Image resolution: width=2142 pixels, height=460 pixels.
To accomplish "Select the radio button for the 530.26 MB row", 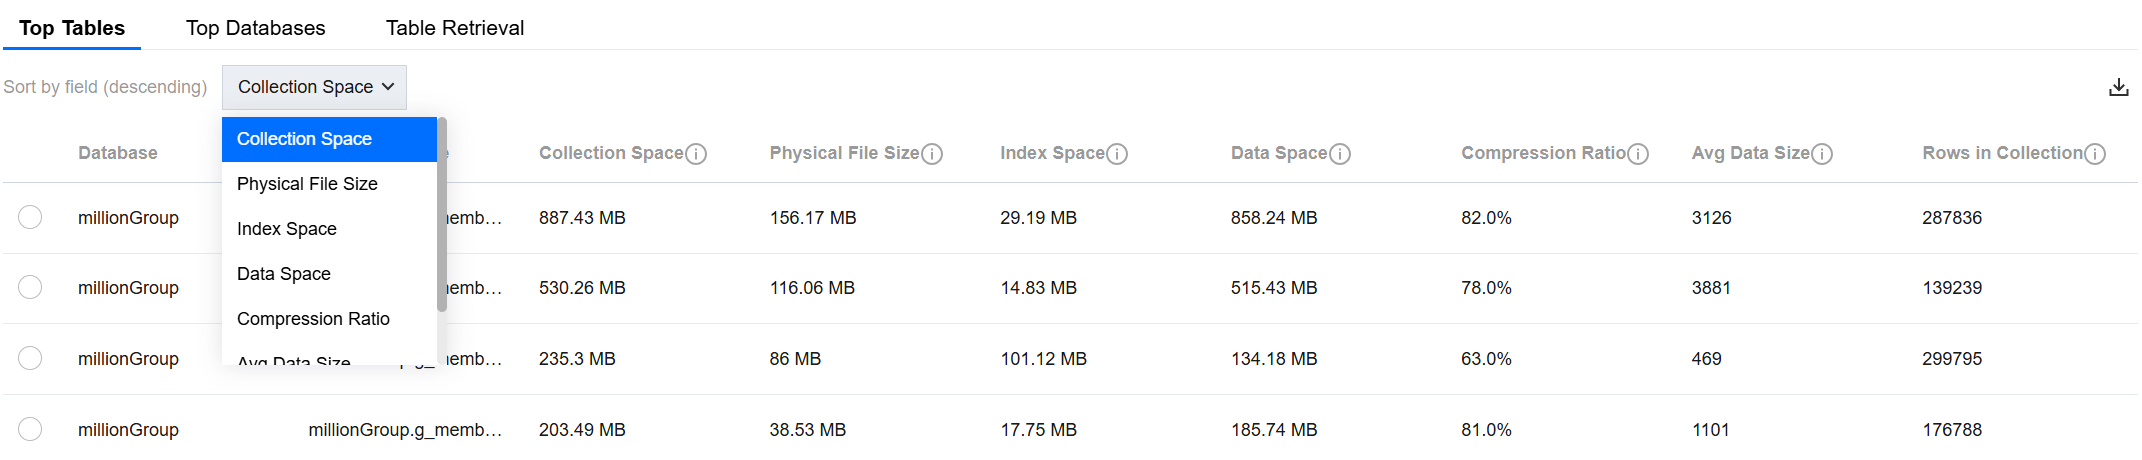I will (x=30, y=288).
